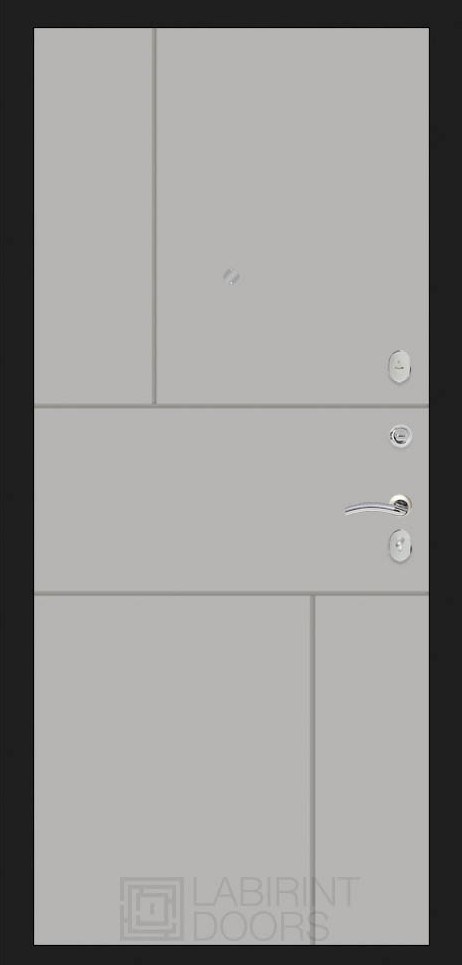Click the door peephole
The height and width of the screenshot is (965, 462).
pyautogui.click(x=231, y=276)
